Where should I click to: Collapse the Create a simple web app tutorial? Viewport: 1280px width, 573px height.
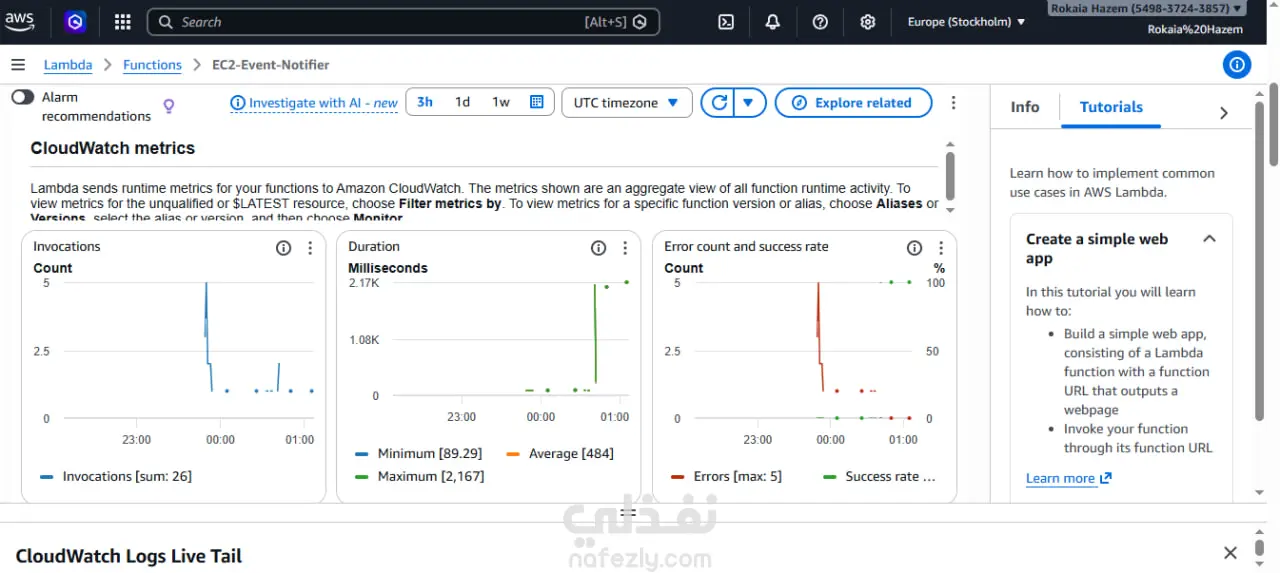1209,239
